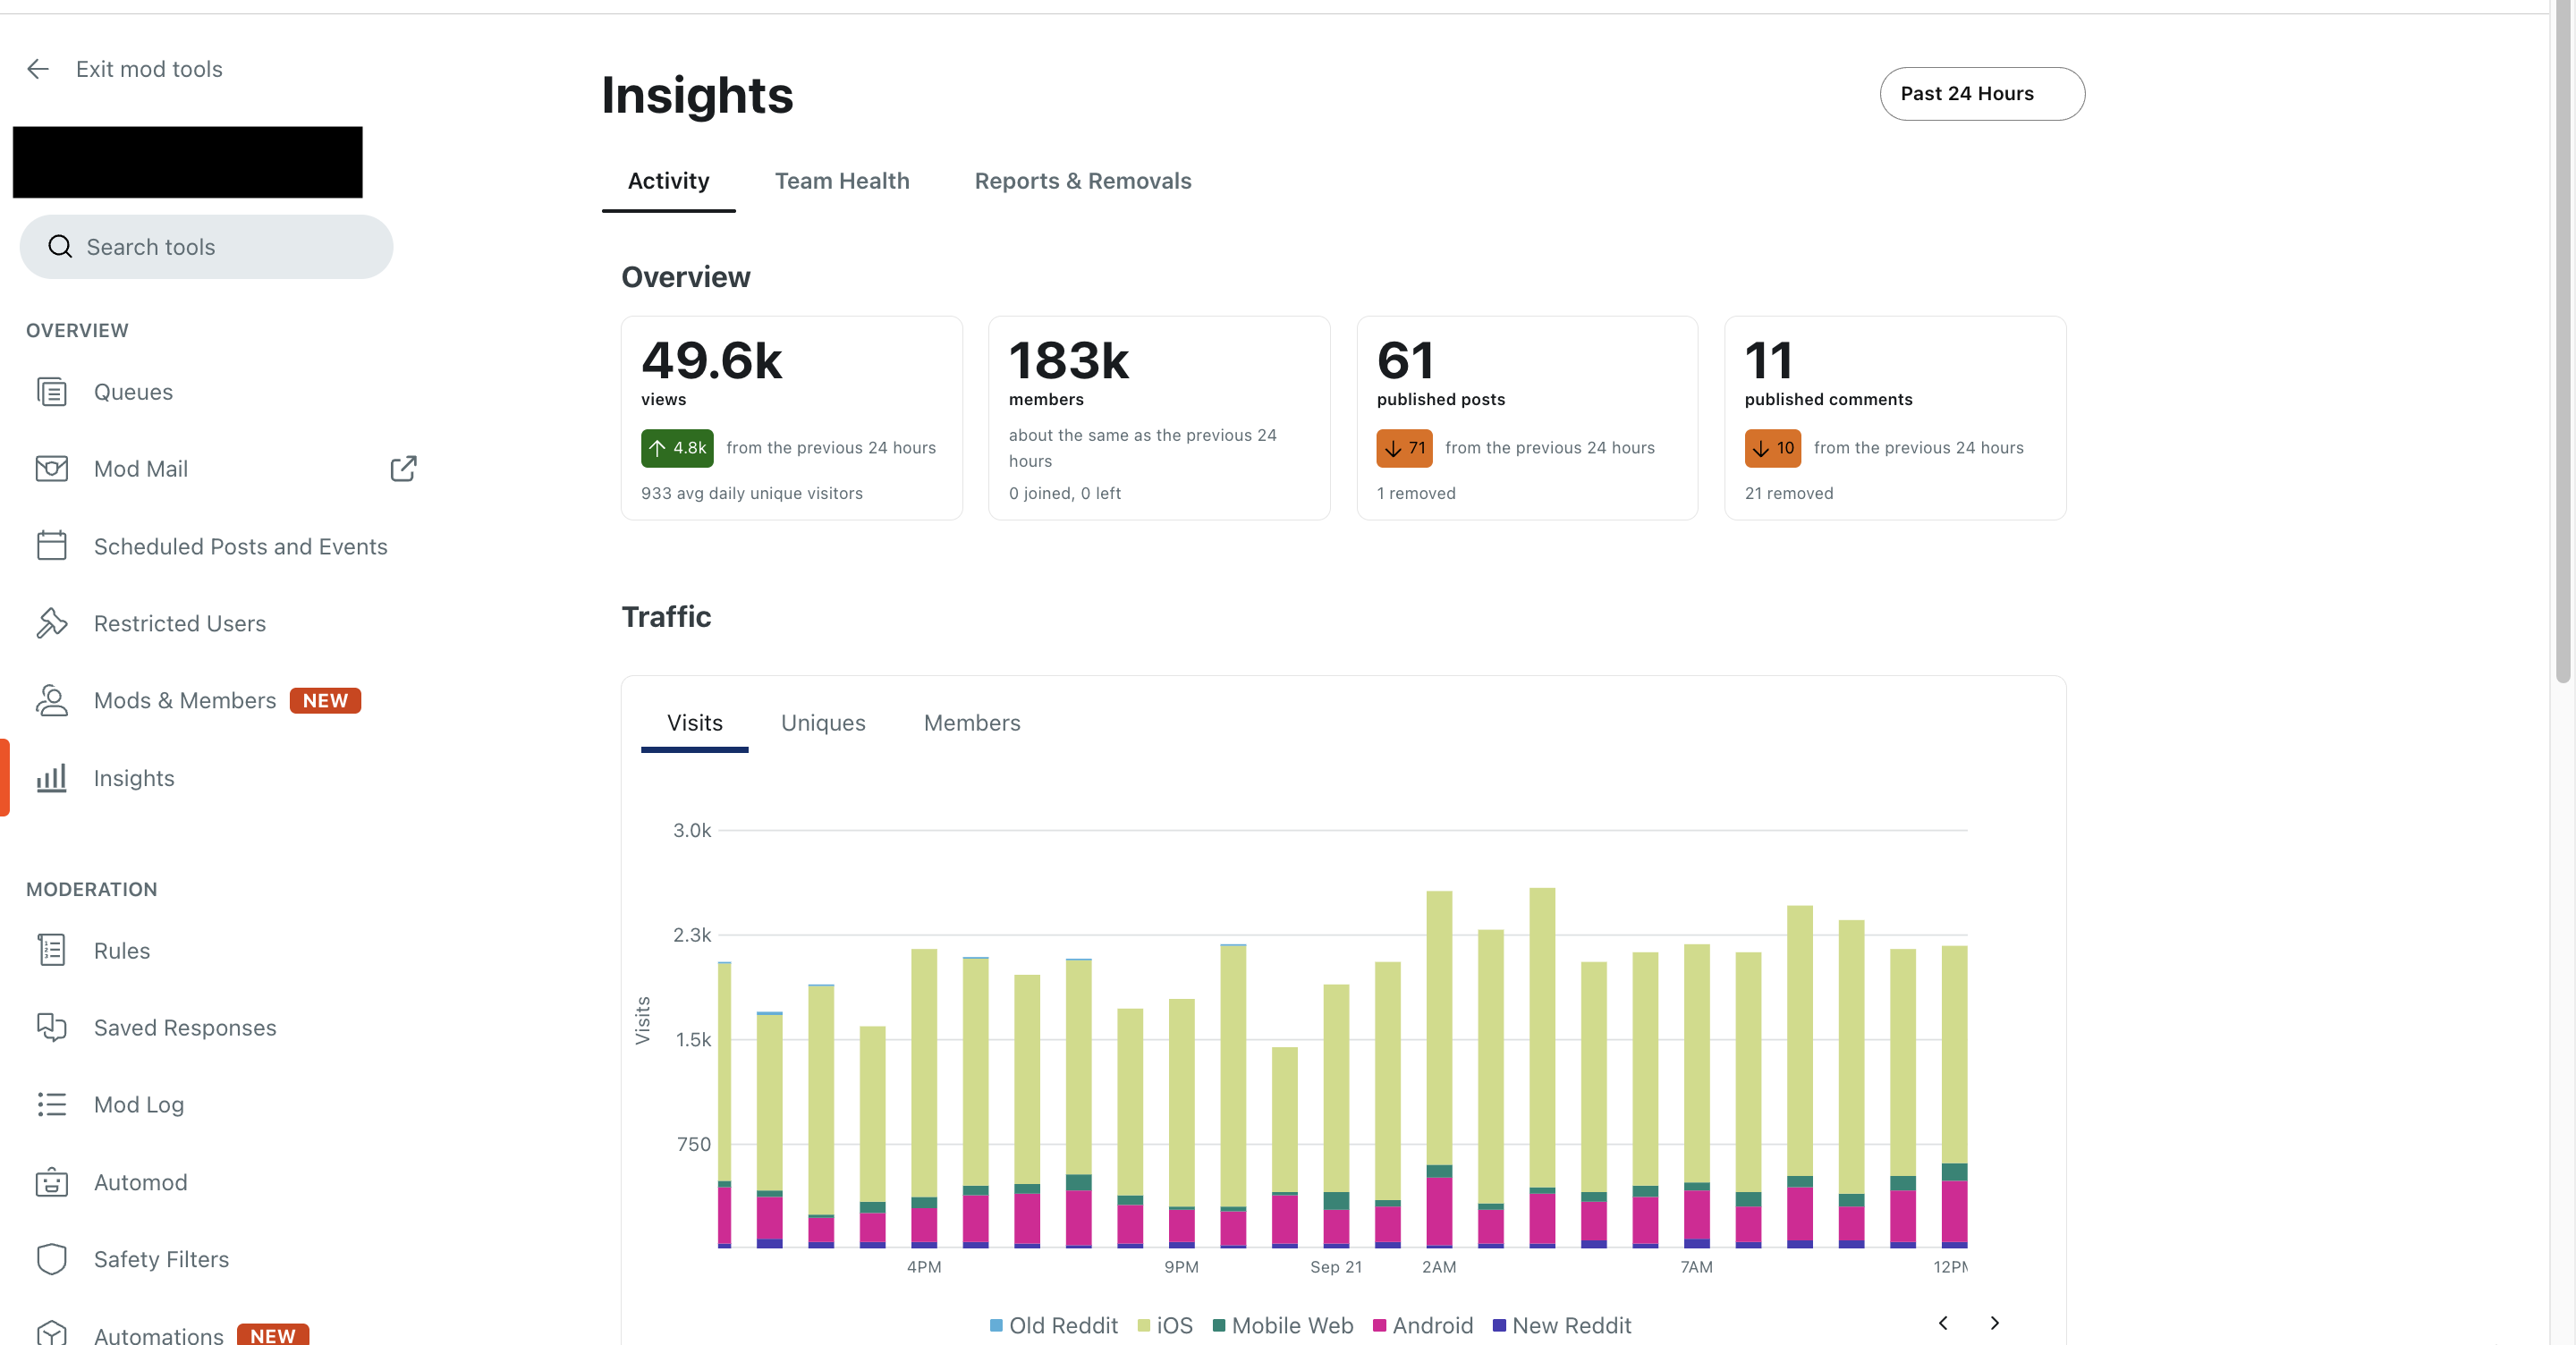Open the Queues icon in sidebar
This screenshot has height=1345, width=2576.
click(x=51, y=392)
